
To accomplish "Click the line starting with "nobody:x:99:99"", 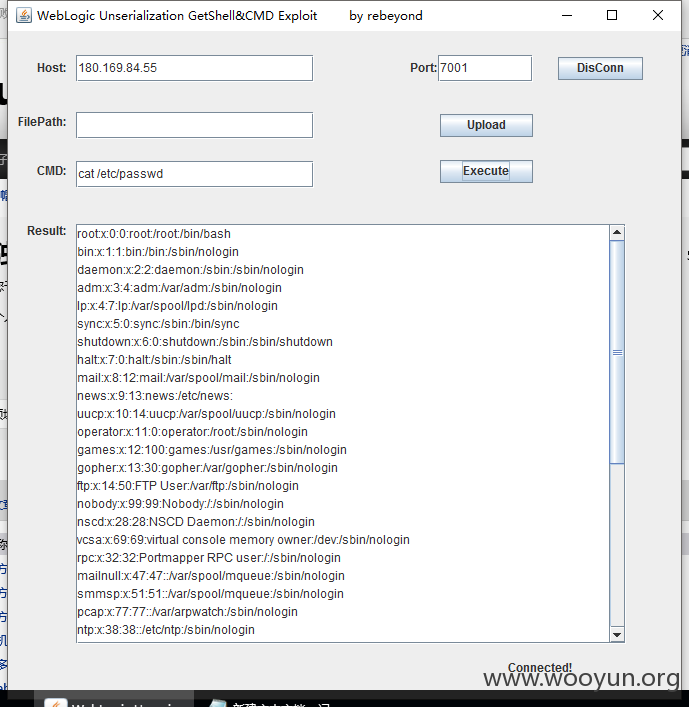I will pyautogui.click(x=180, y=505).
